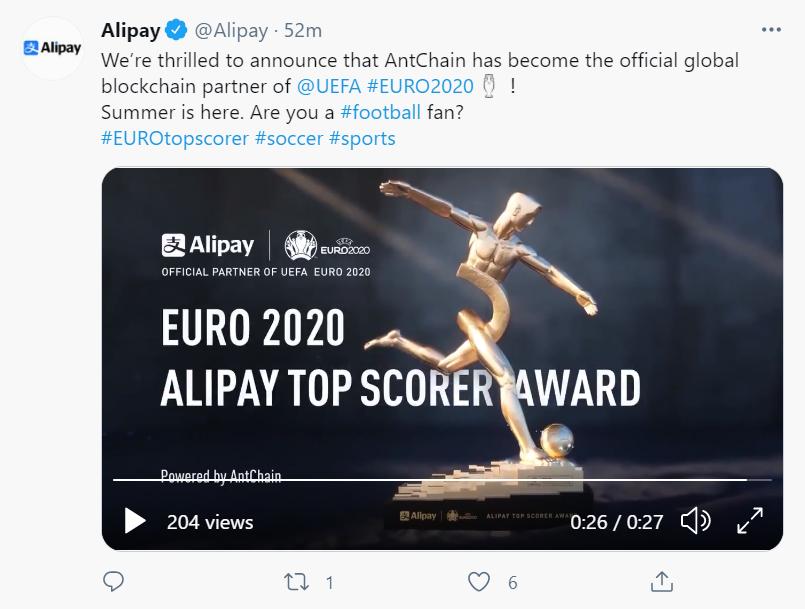The height and width of the screenshot is (609, 805).
Task: Expand the video to fullscreen
Action: click(750, 521)
